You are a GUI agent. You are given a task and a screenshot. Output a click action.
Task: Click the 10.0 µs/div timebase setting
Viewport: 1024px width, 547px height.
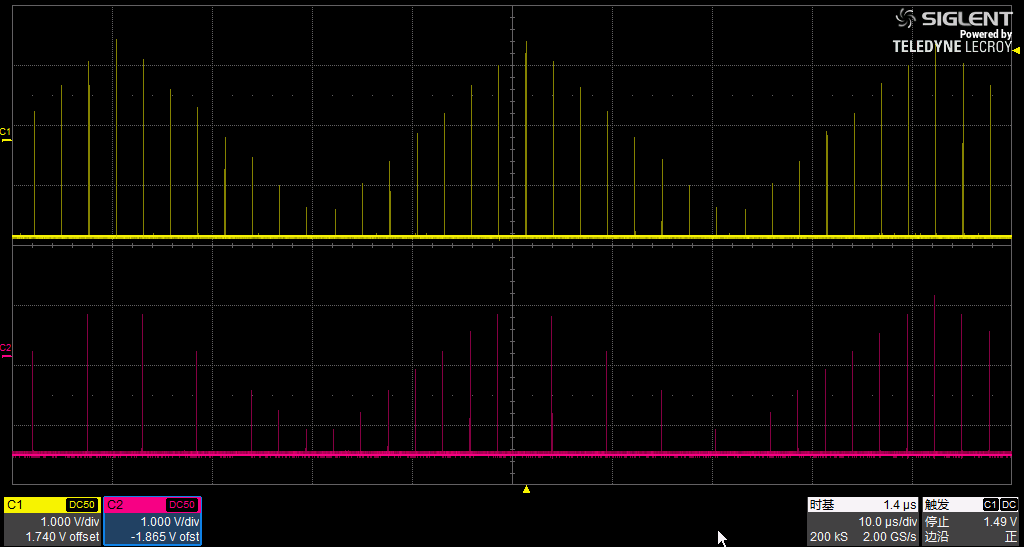click(888, 522)
